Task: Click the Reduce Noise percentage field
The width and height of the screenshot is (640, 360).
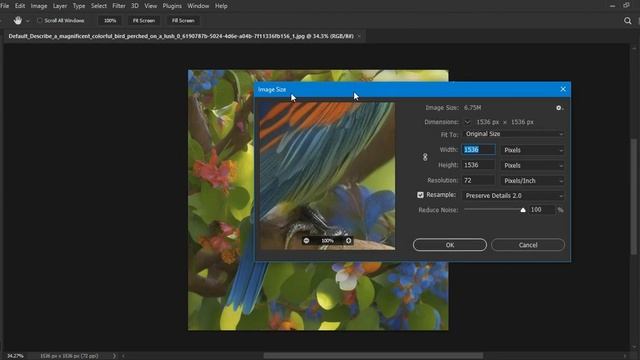Action: (542, 210)
